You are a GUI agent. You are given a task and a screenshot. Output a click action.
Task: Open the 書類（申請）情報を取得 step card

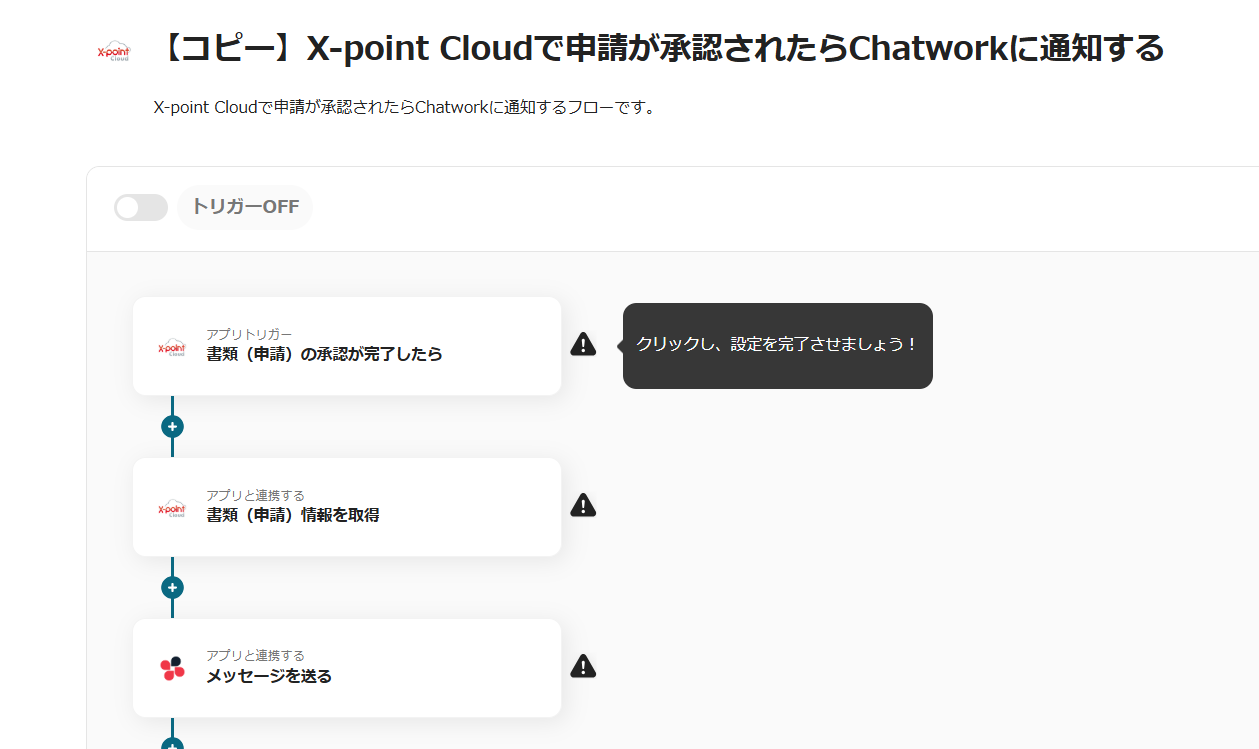click(x=347, y=507)
